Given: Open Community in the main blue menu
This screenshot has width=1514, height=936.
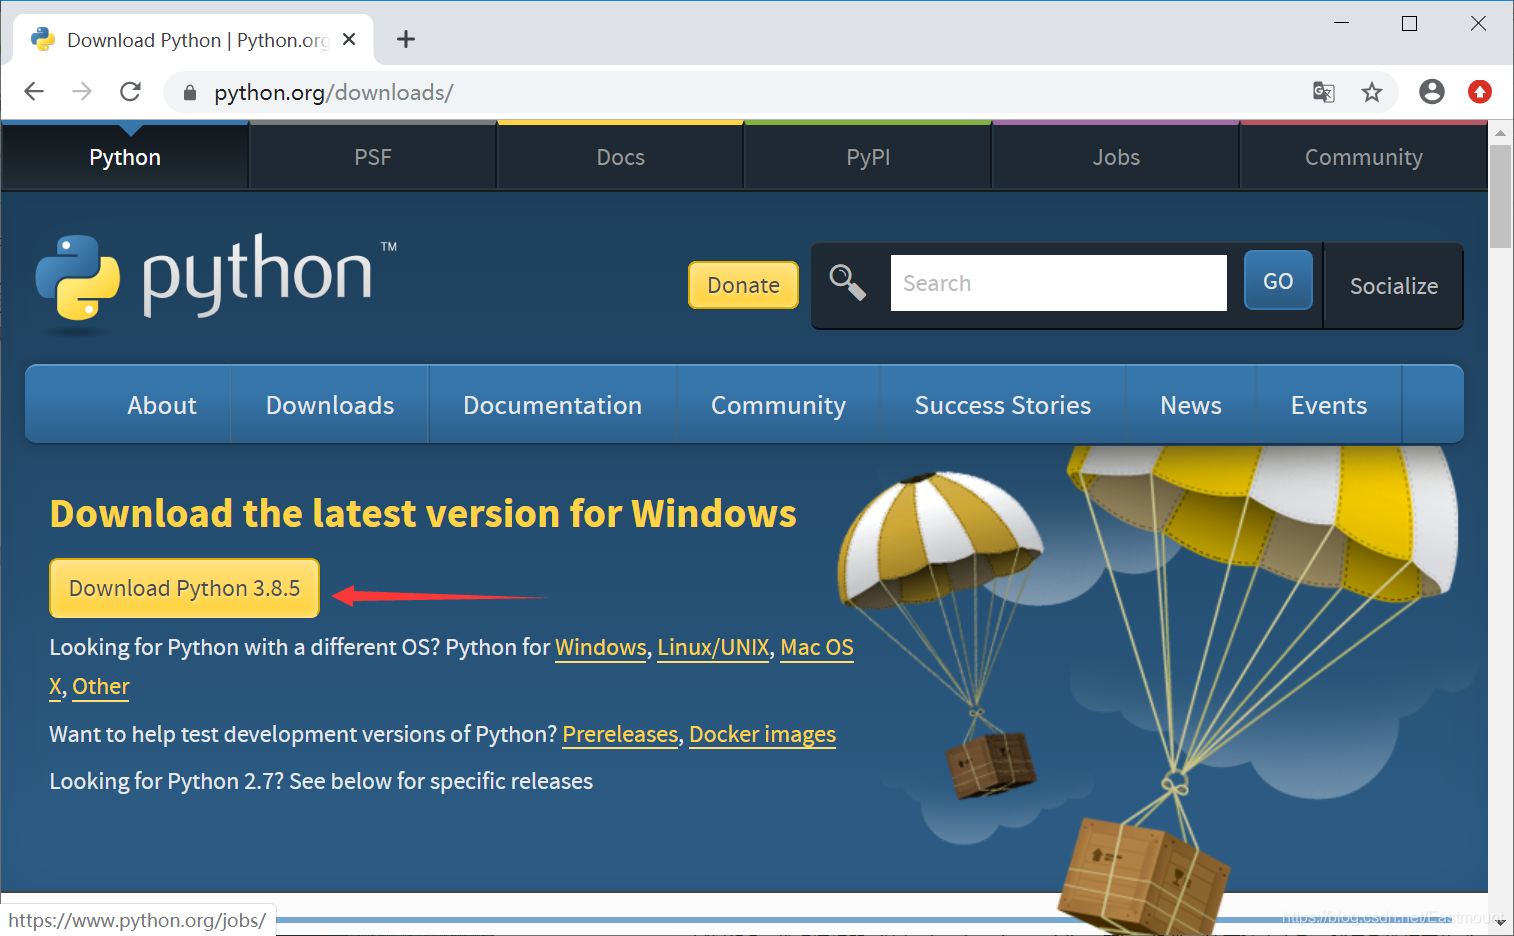Looking at the screenshot, I should (779, 405).
